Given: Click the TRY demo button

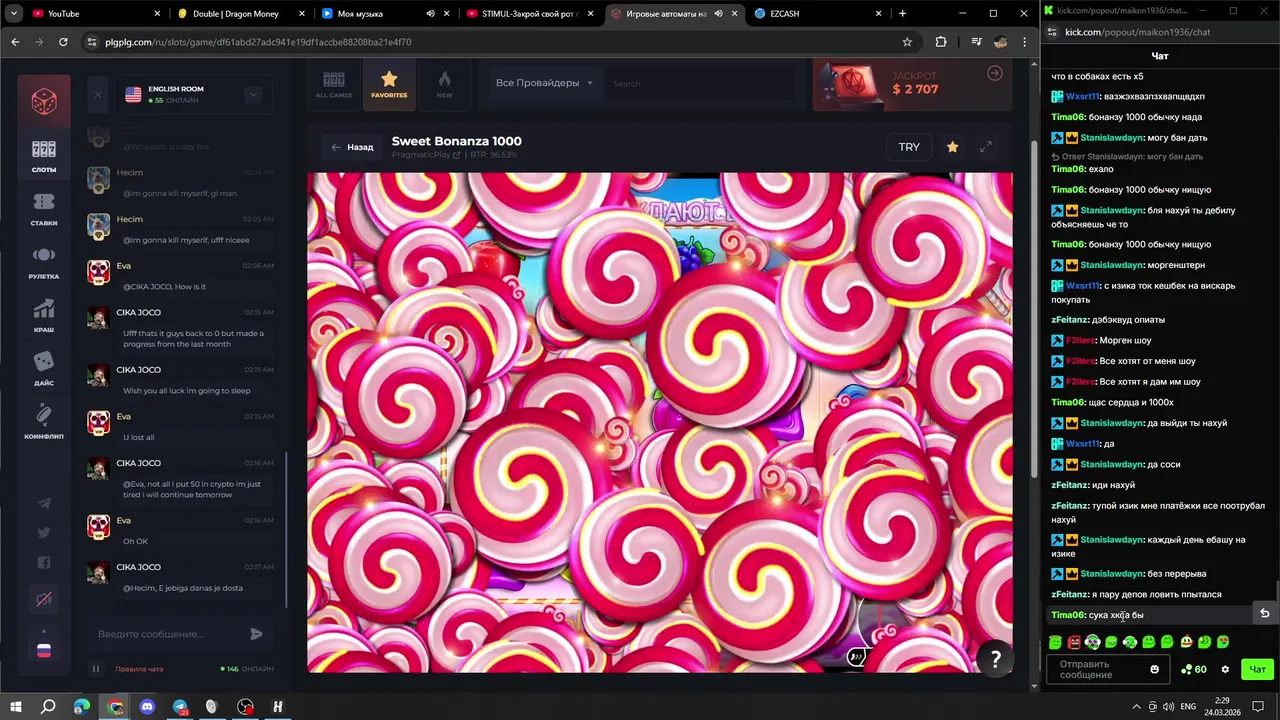Looking at the screenshot, I should (909, 147).
